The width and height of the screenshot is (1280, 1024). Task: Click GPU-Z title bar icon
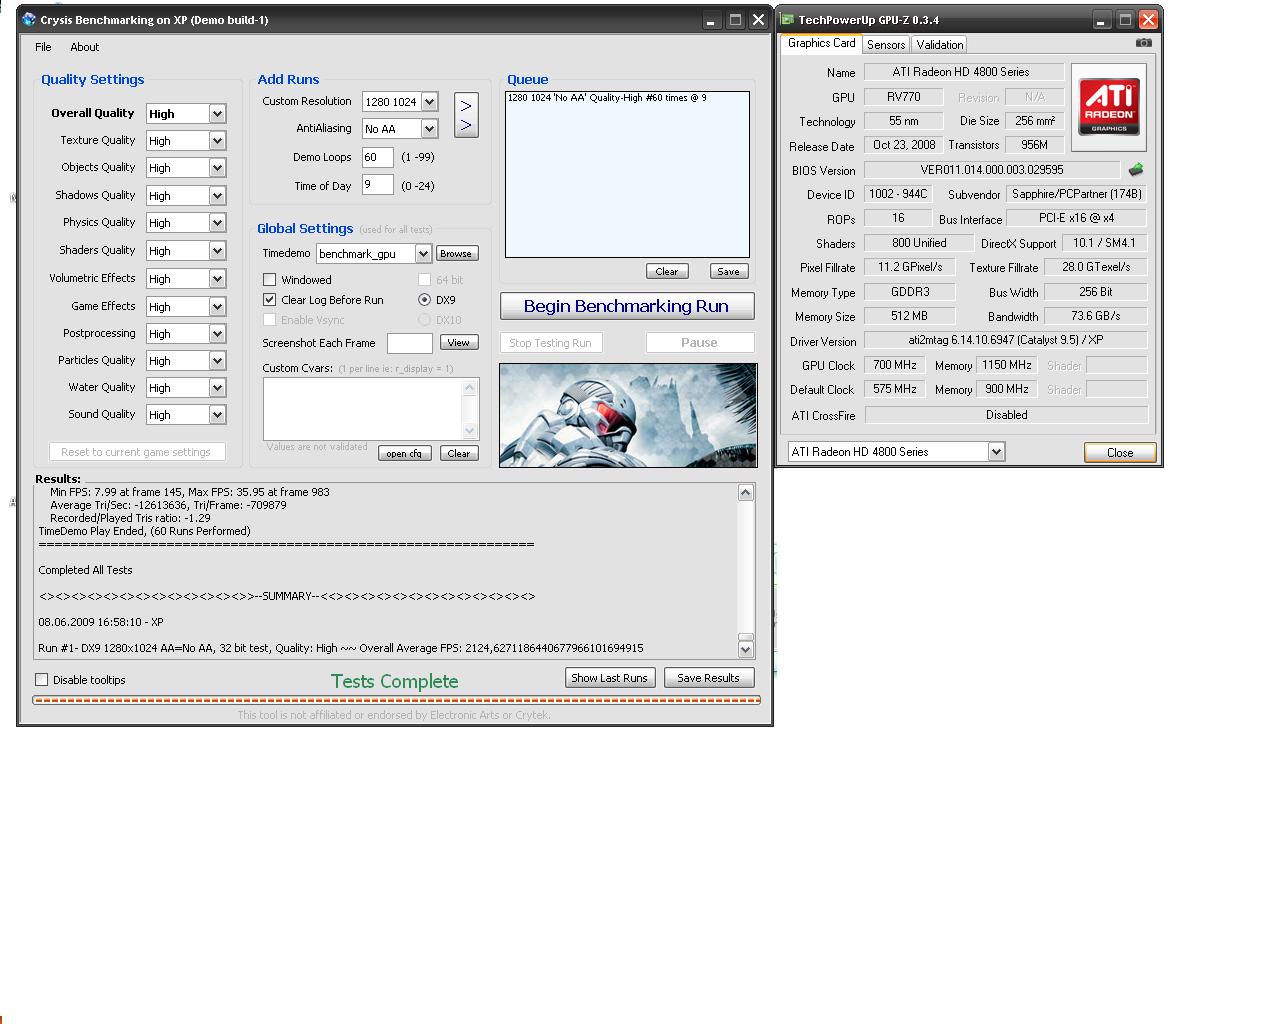pos(788,20)
